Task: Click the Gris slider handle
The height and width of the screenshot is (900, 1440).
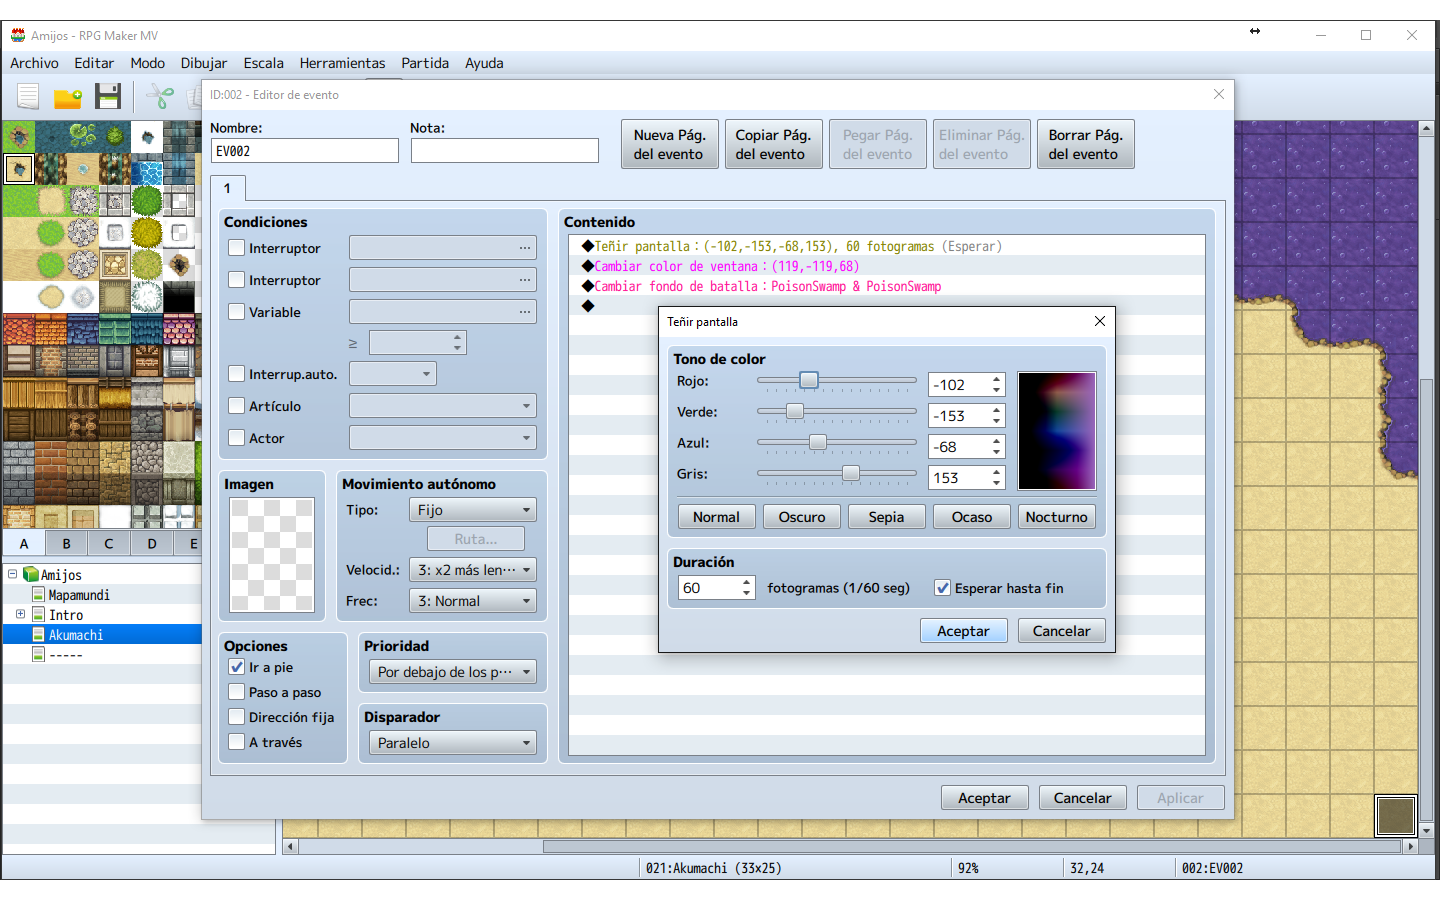Action: click(851, 473)
